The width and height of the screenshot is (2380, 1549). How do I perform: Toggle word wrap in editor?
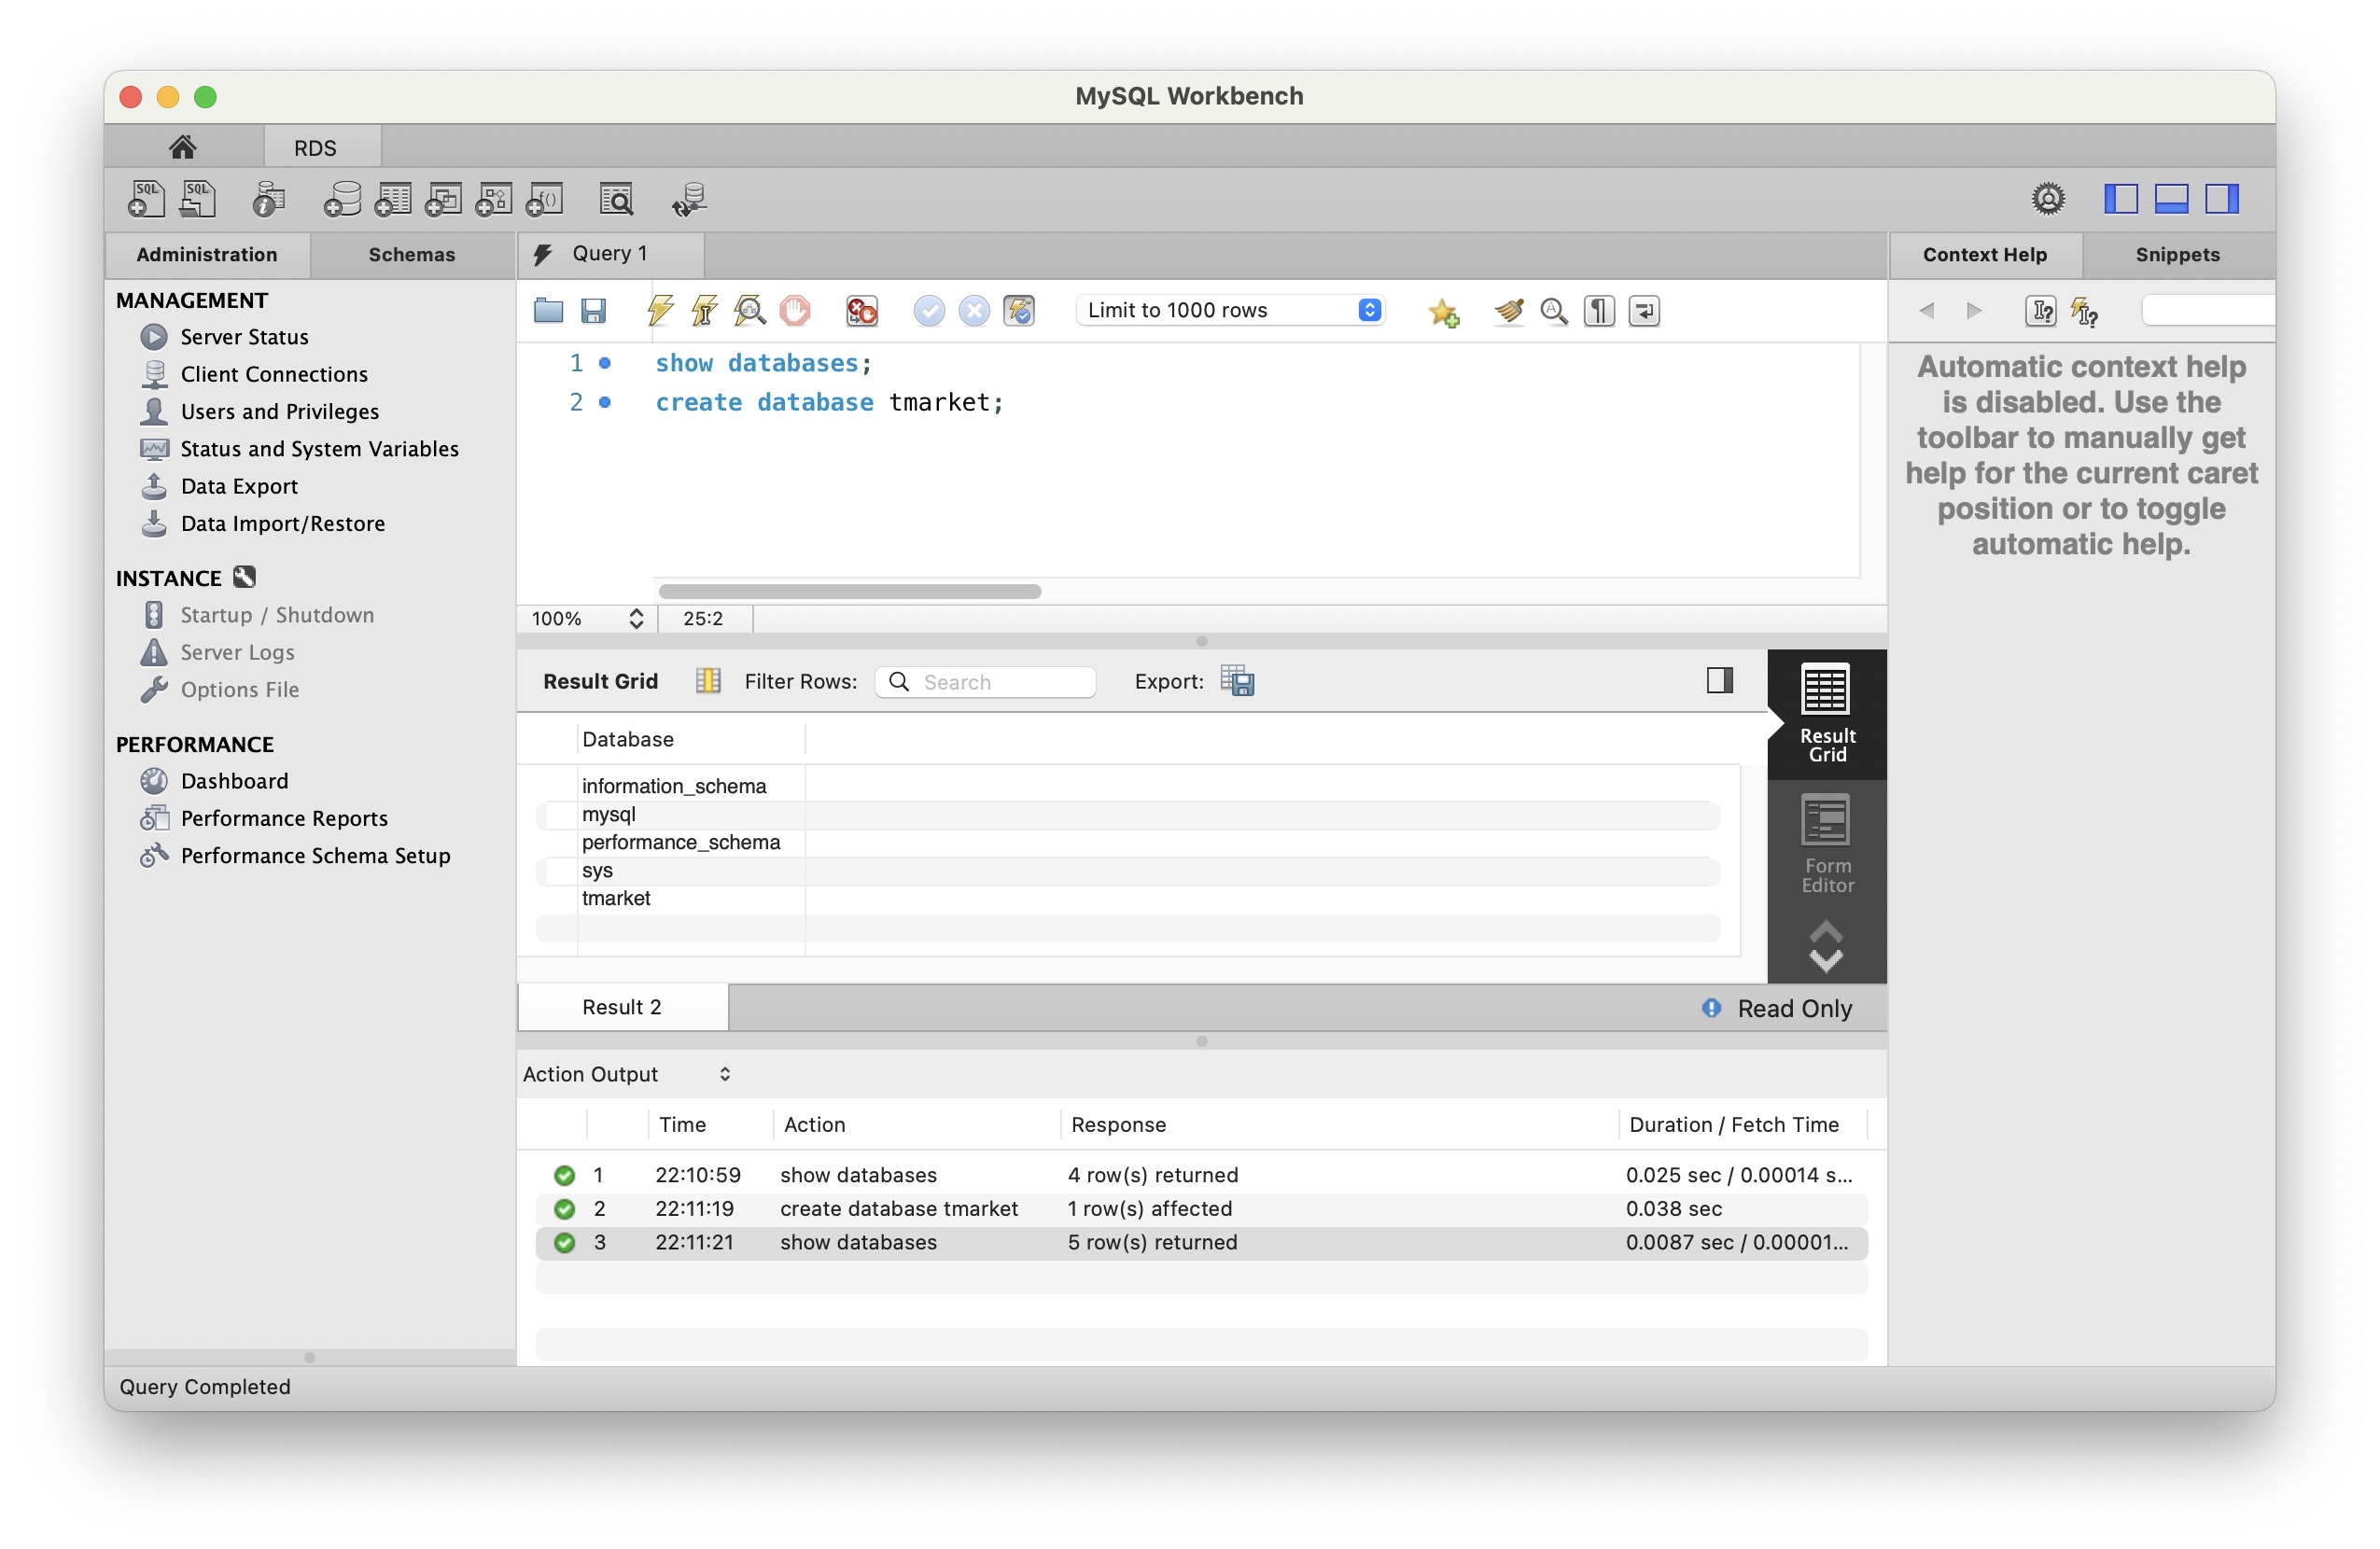coord(1644,311)
